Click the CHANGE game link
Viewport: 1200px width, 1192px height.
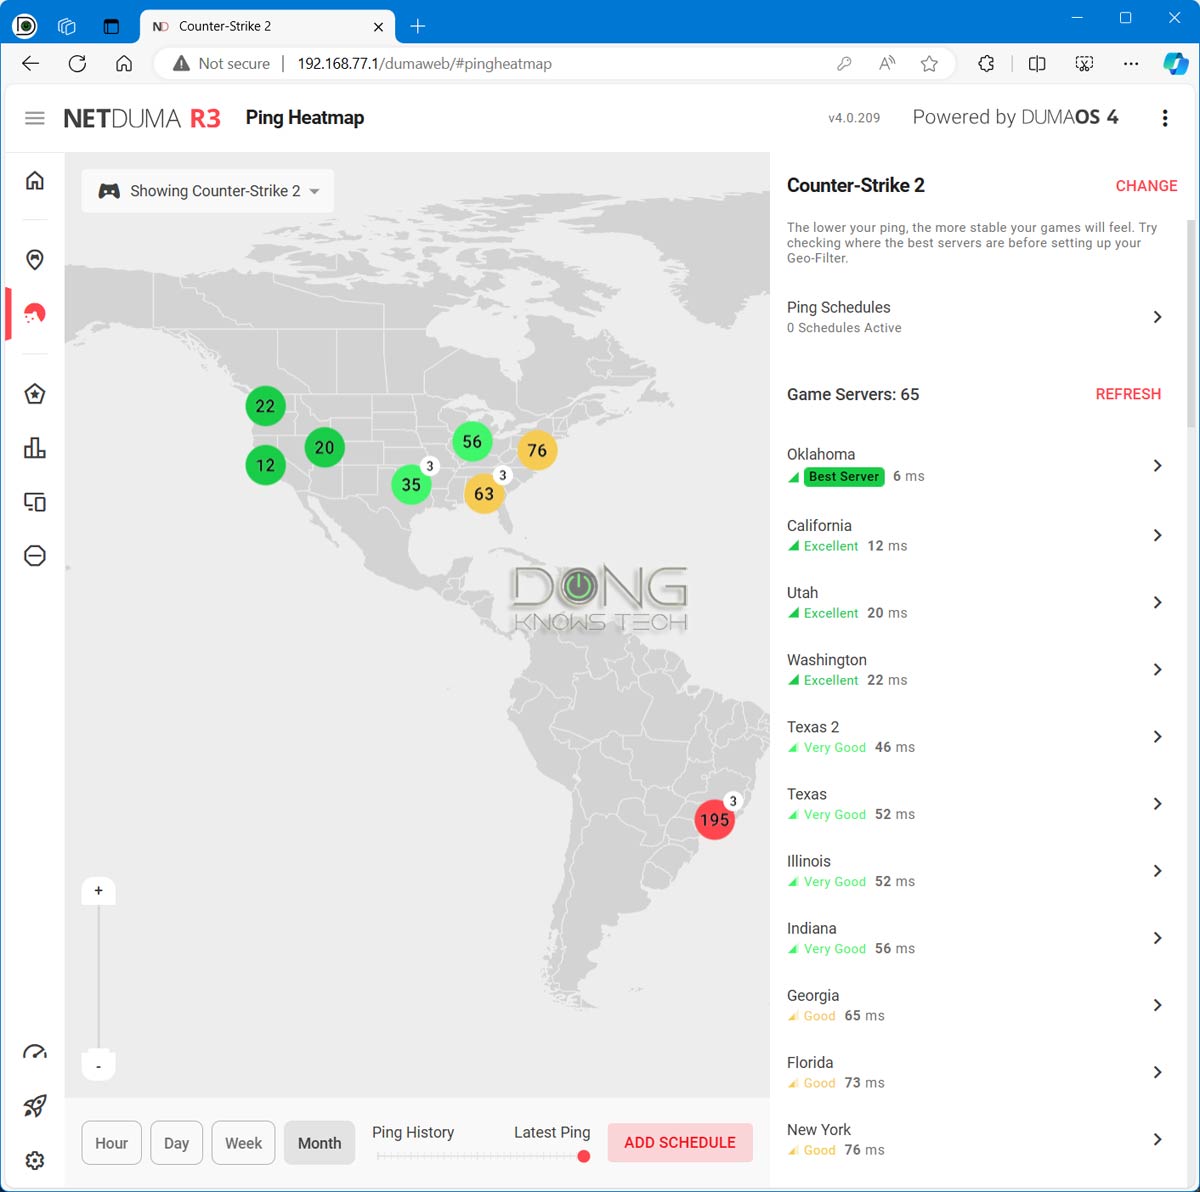pyautogui.click(x=1146, y=186)
